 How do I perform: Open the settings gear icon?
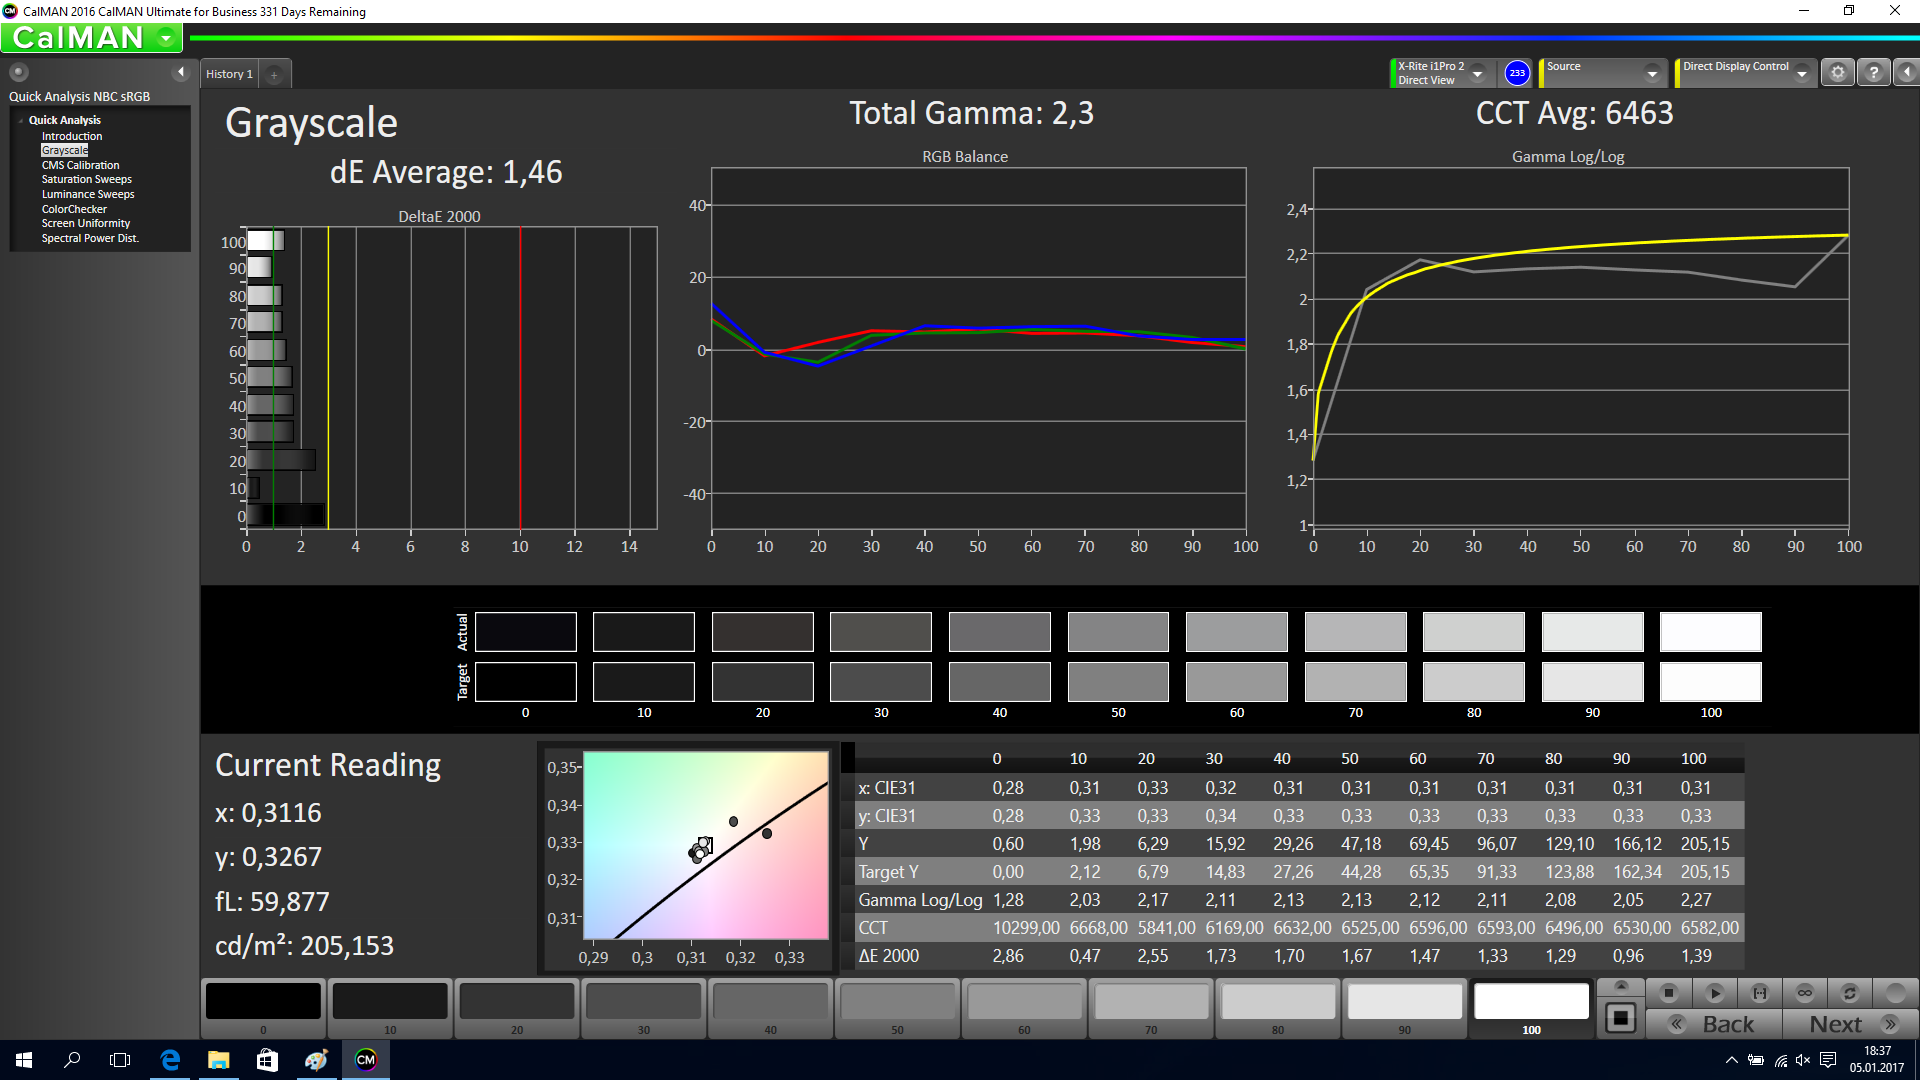(1837, 72)
